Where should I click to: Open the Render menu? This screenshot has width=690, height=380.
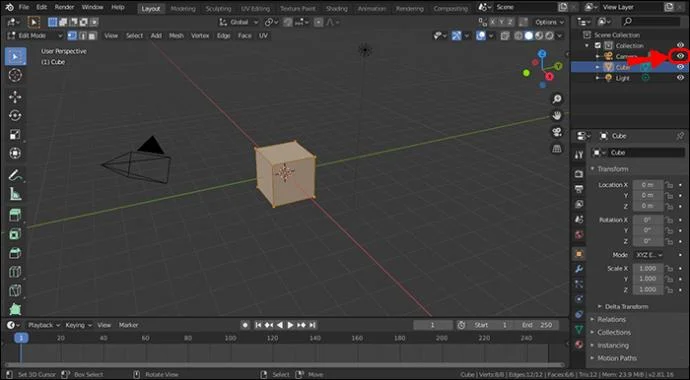point(65,7)
